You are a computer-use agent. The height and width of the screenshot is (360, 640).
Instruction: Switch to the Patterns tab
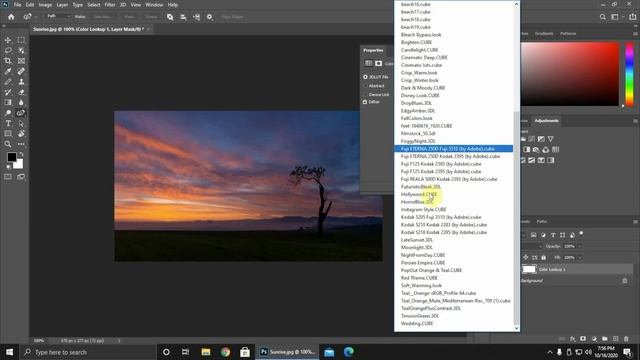point(568,33)
